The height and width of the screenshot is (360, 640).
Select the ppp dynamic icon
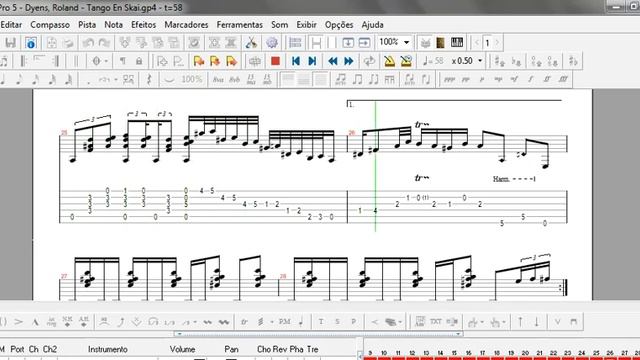point(449,79)
